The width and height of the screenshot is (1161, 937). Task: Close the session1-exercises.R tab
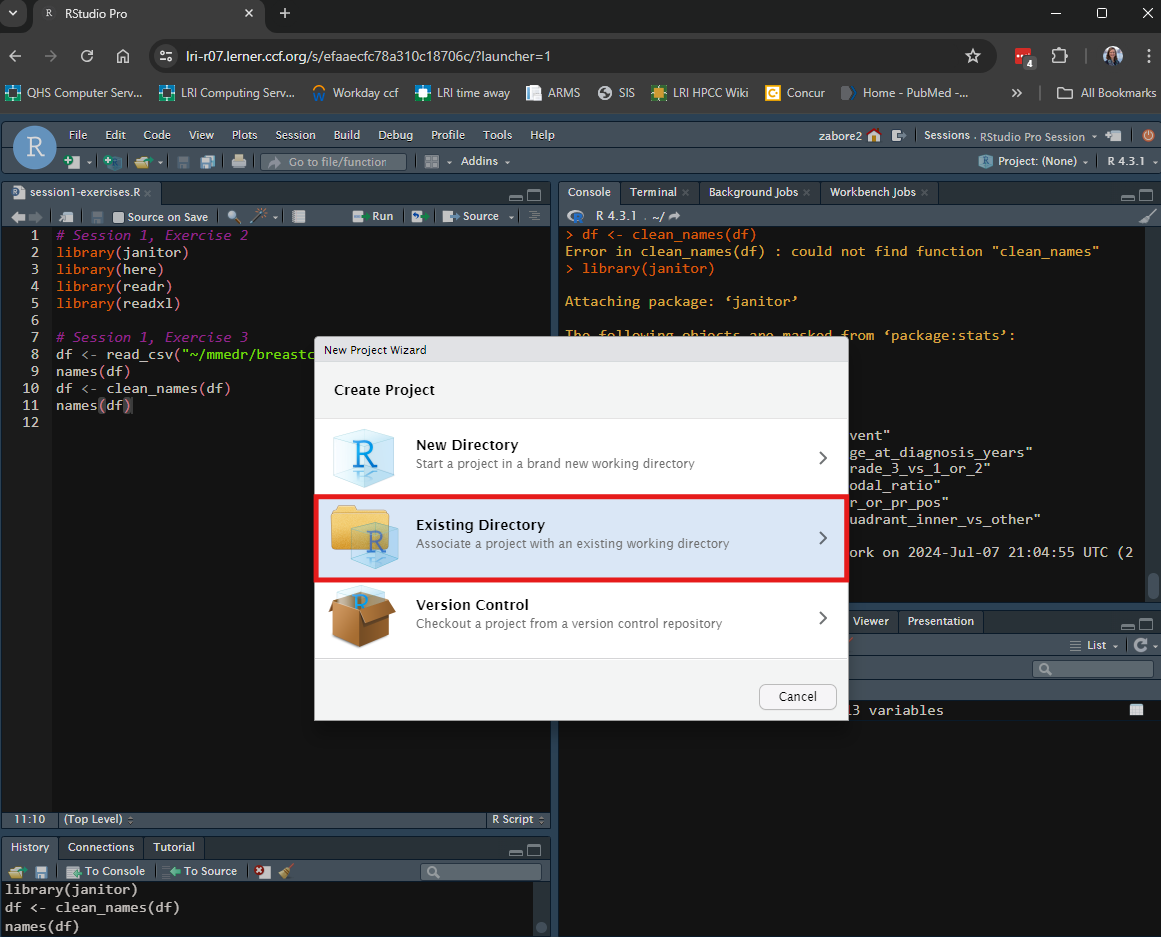pos(148,193)
